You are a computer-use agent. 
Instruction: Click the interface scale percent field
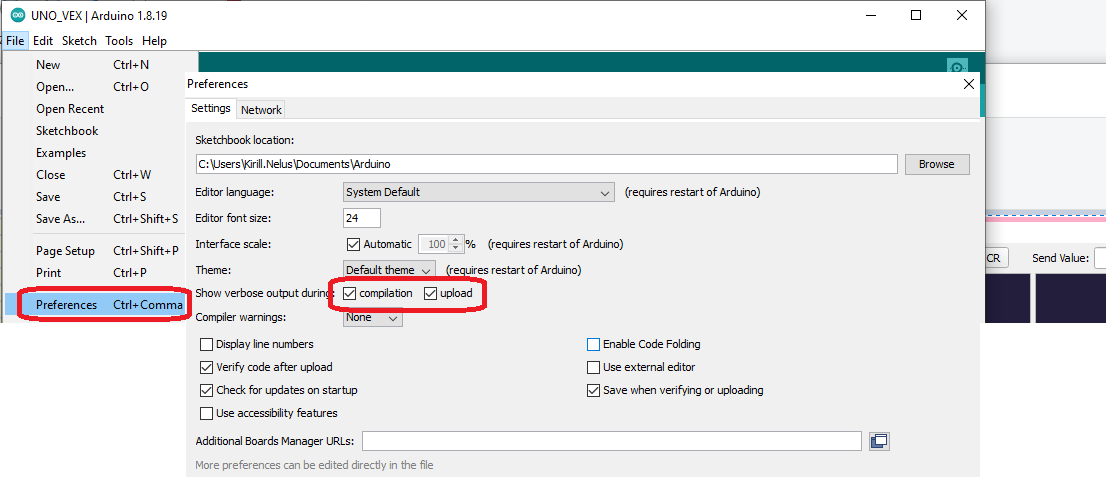point(434,244)
